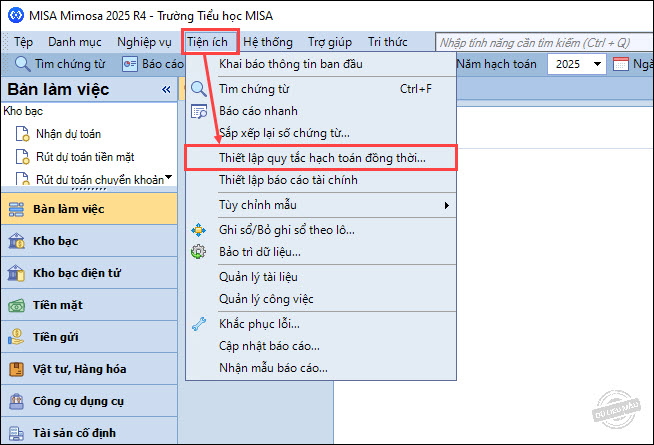Open Quản lý tài liệu
Screen dimensions: 654x445
pyautogui.click(x=320, y=277)
